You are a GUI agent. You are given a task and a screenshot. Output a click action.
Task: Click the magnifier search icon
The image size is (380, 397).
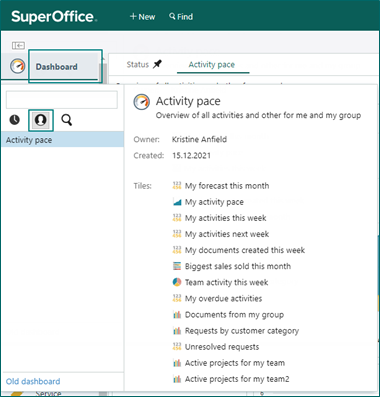pyautogui.click(x=67, y=120)
